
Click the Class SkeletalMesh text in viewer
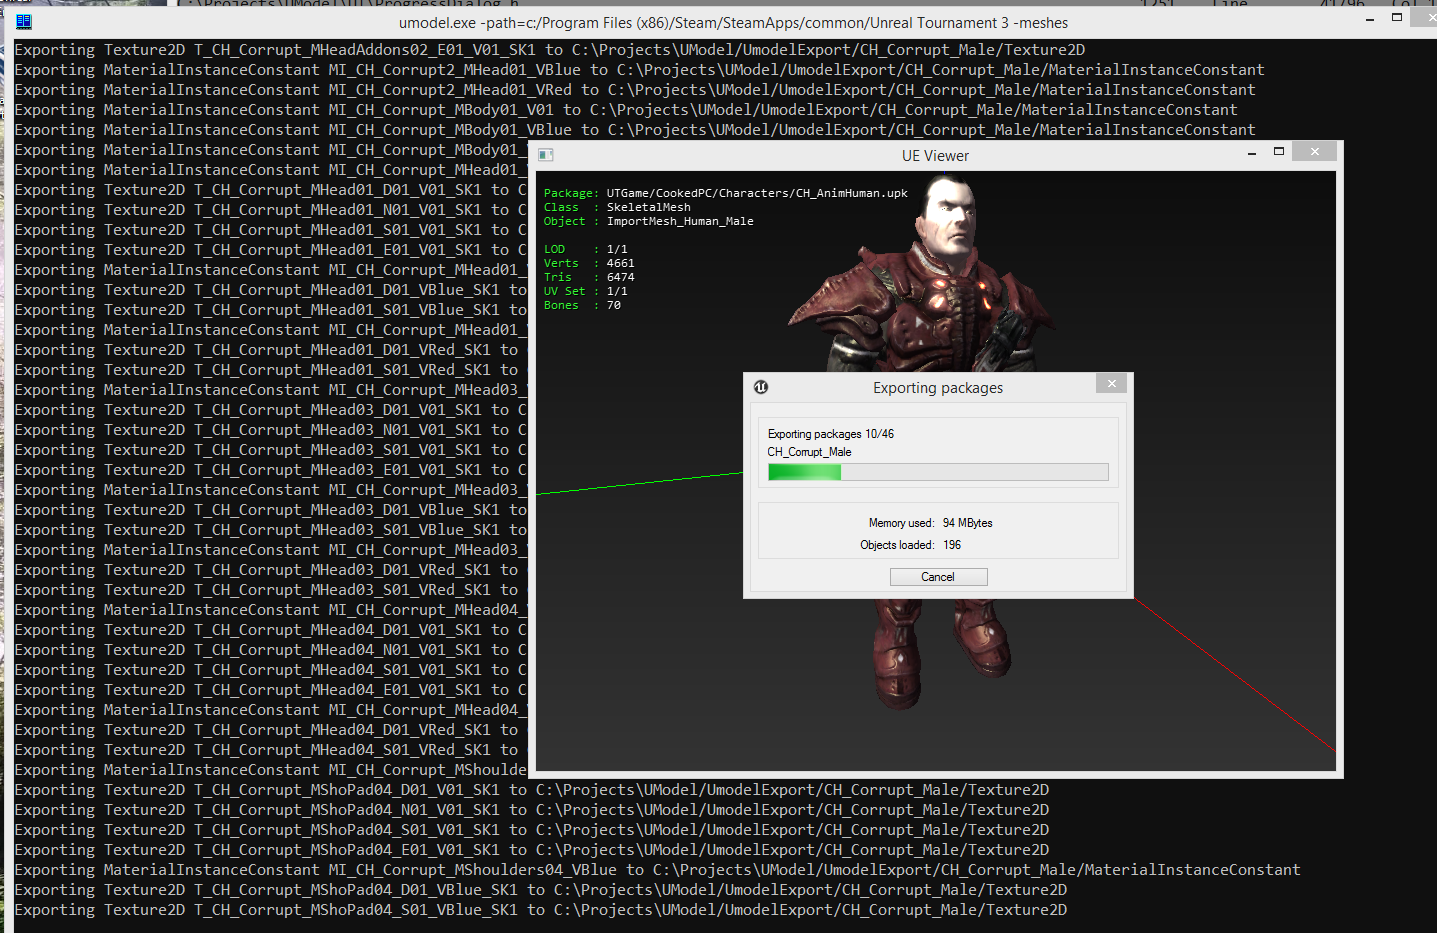(x=617, y=207)
